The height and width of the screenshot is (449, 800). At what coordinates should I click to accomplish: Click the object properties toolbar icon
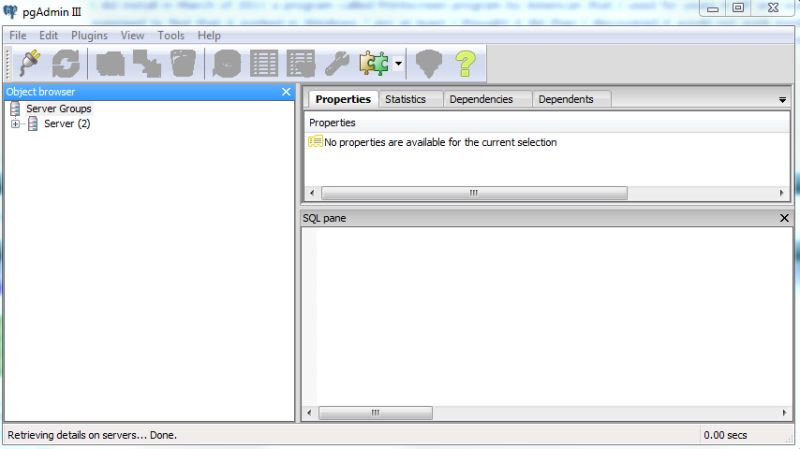tap(111, 64)
